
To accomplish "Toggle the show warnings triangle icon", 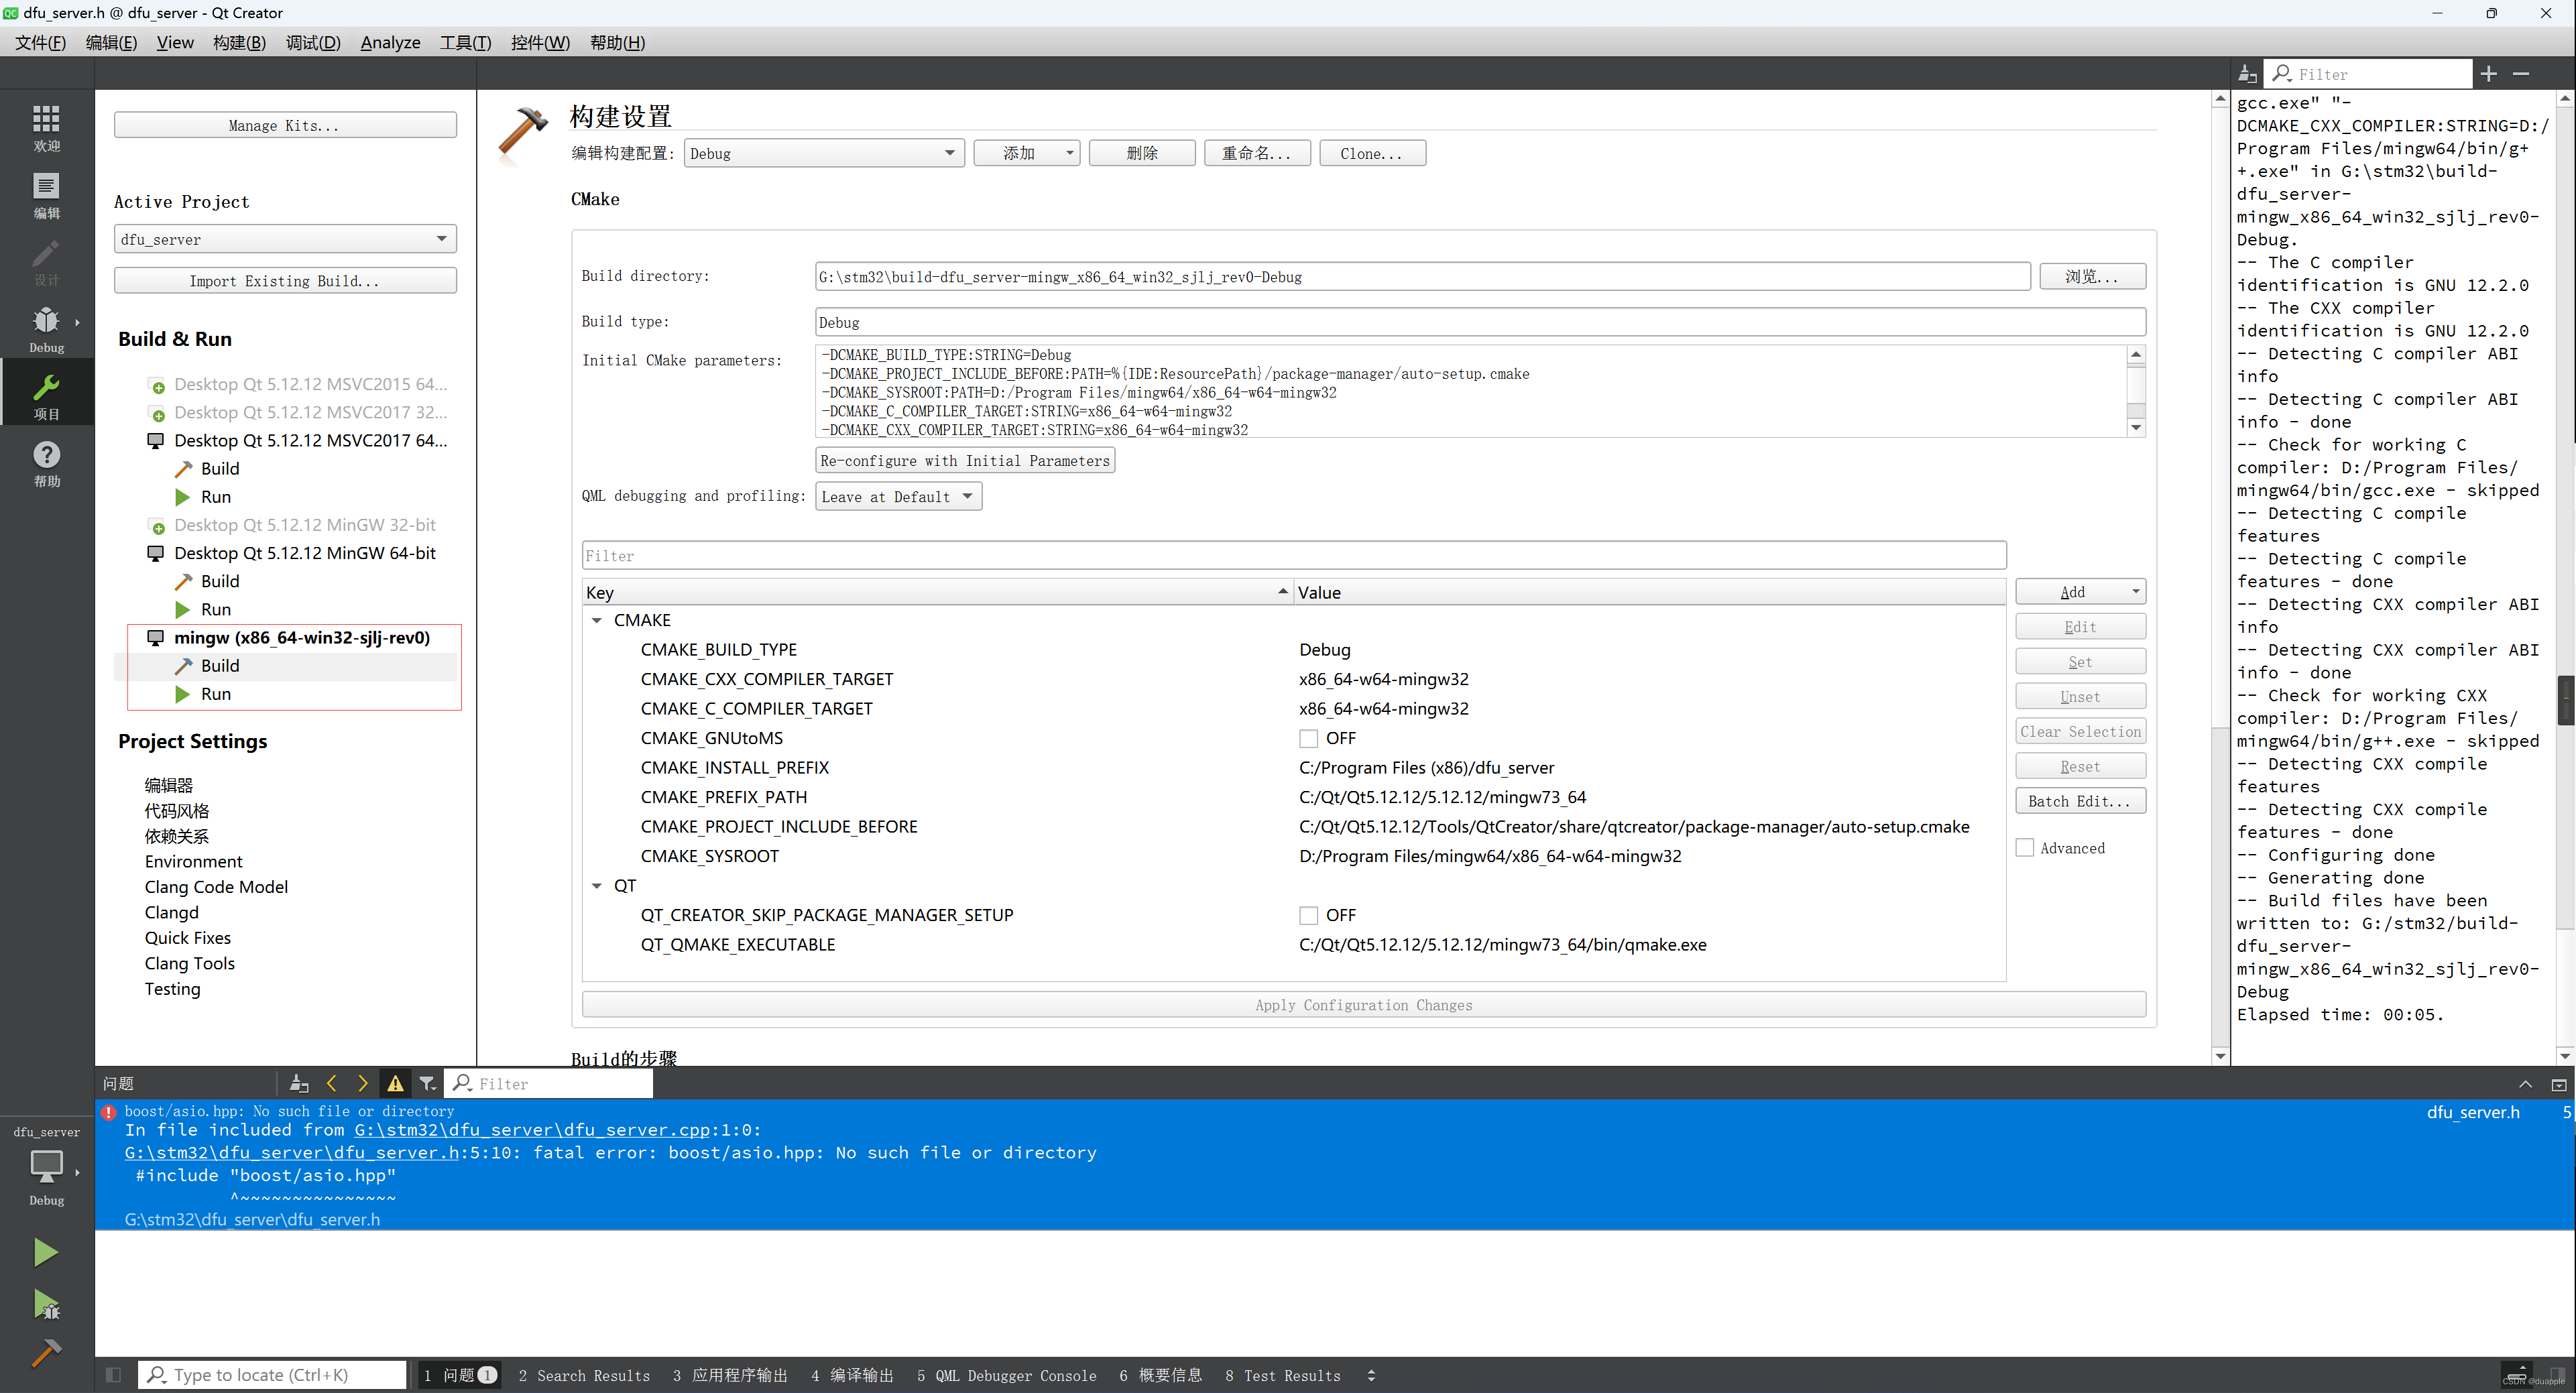I will [395, 1083].
